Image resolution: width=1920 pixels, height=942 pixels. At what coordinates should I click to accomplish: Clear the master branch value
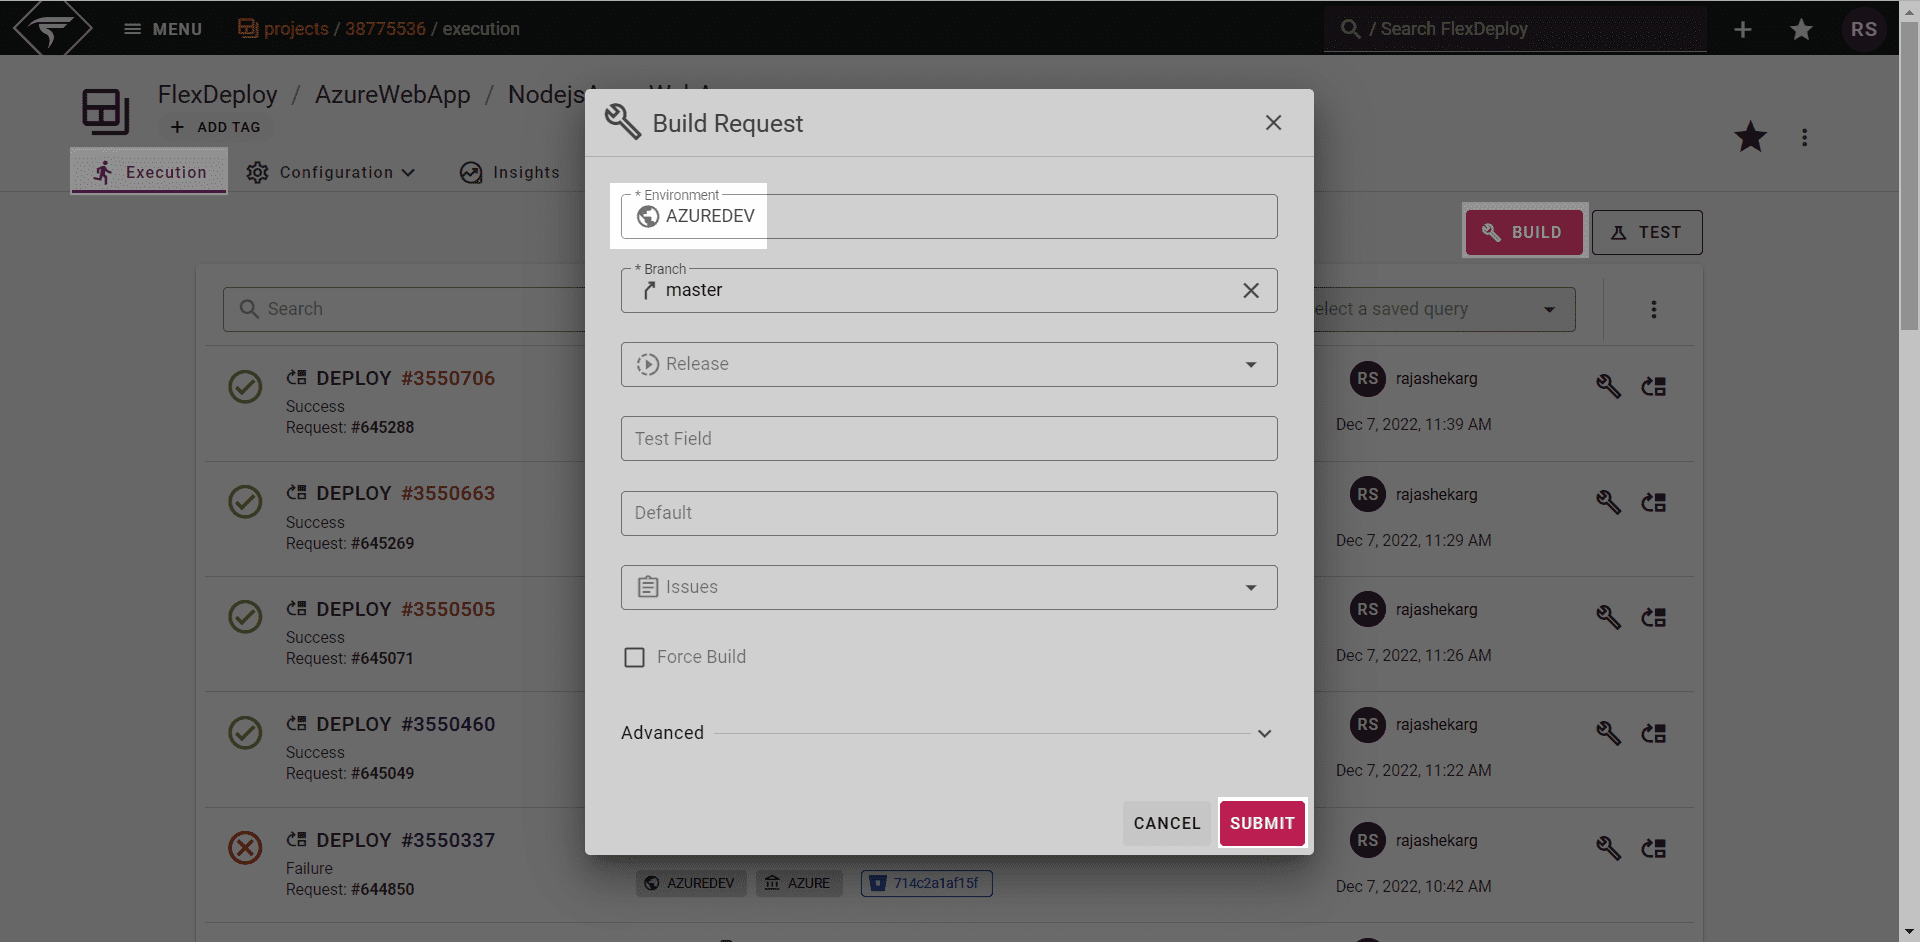tap(1251, 290)
